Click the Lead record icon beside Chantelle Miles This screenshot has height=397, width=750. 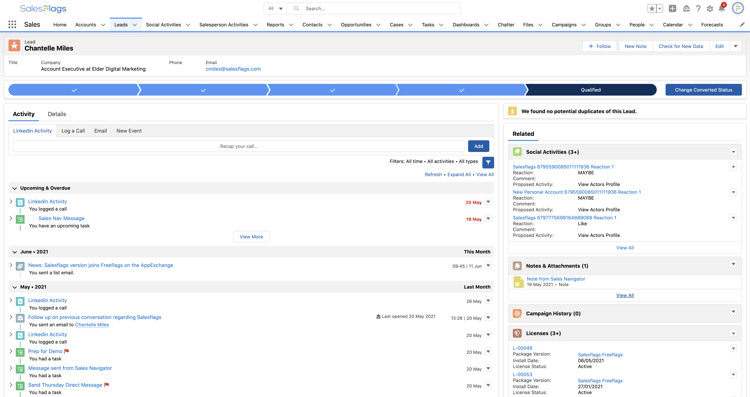pos(14,45)
